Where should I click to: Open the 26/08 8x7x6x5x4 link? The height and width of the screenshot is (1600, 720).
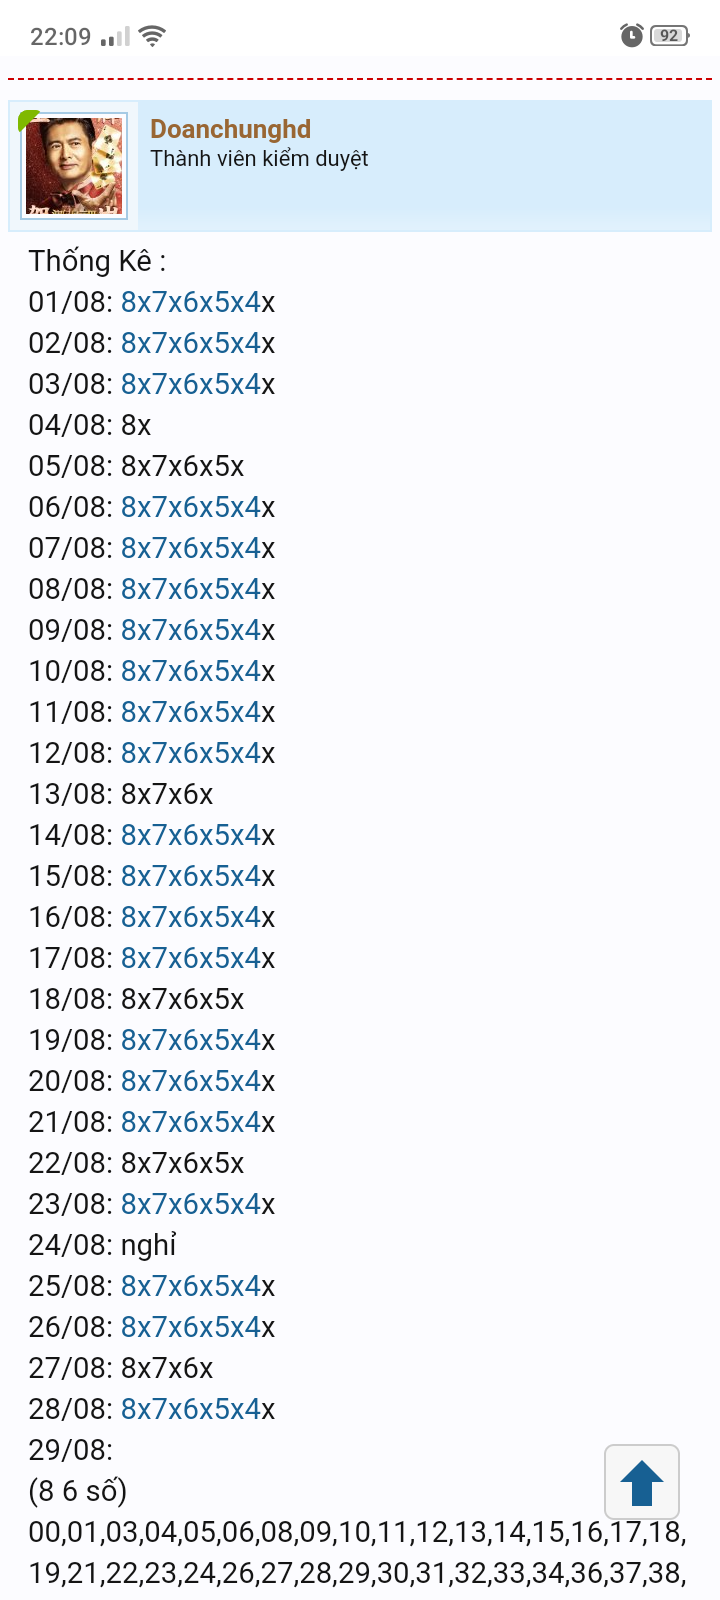pos(191,1327)
